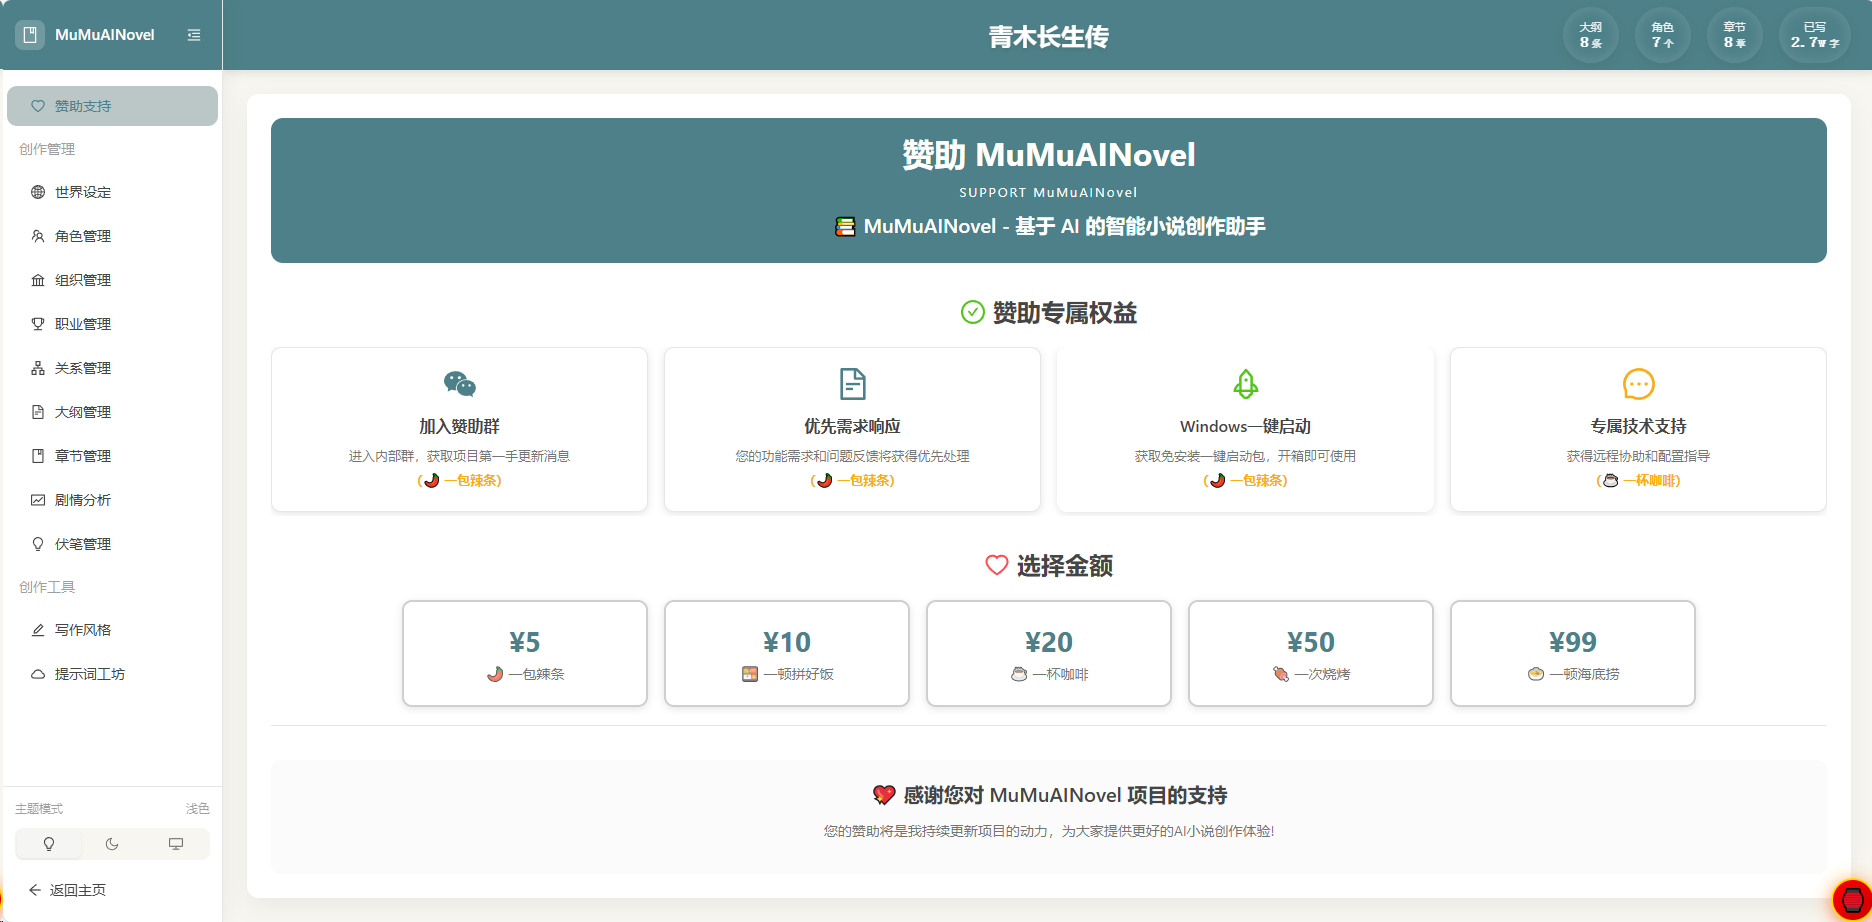Click the green check icon beside 赞助专属权益
This screenshot has height=922, width=1872.
pyautogui.click(x=973, y=312)
